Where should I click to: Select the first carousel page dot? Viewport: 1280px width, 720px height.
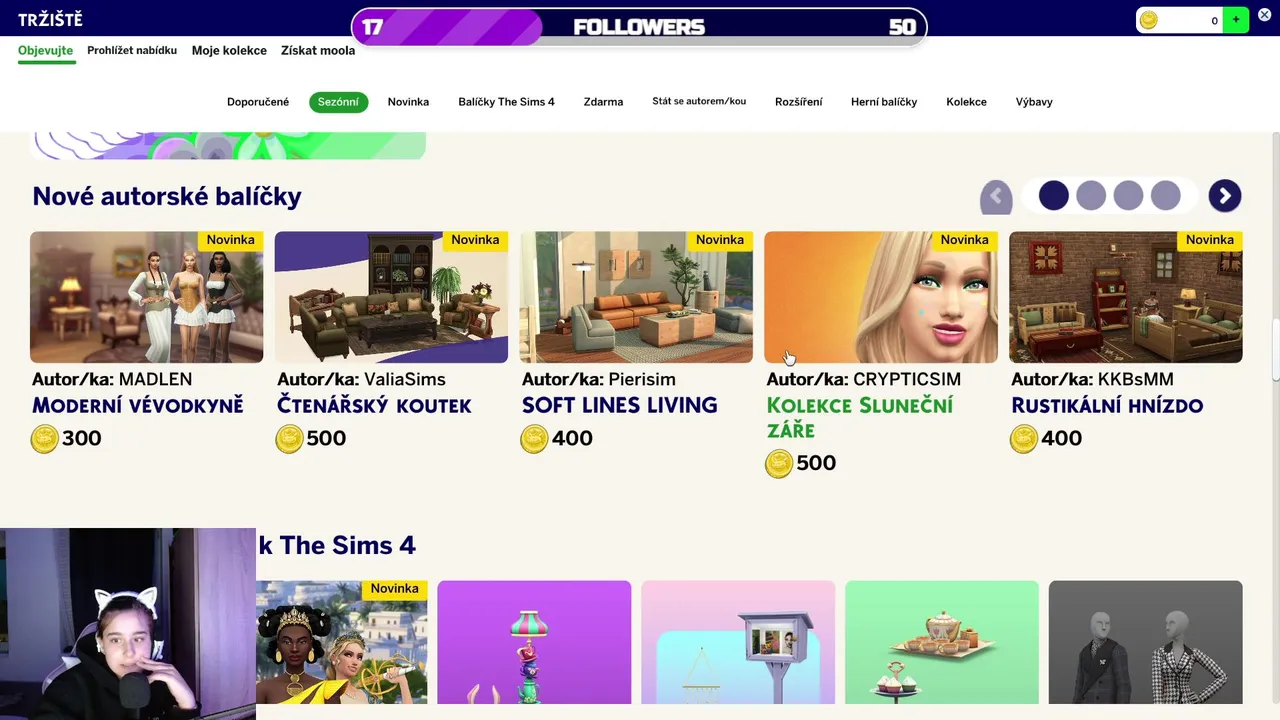(1053, 195)
